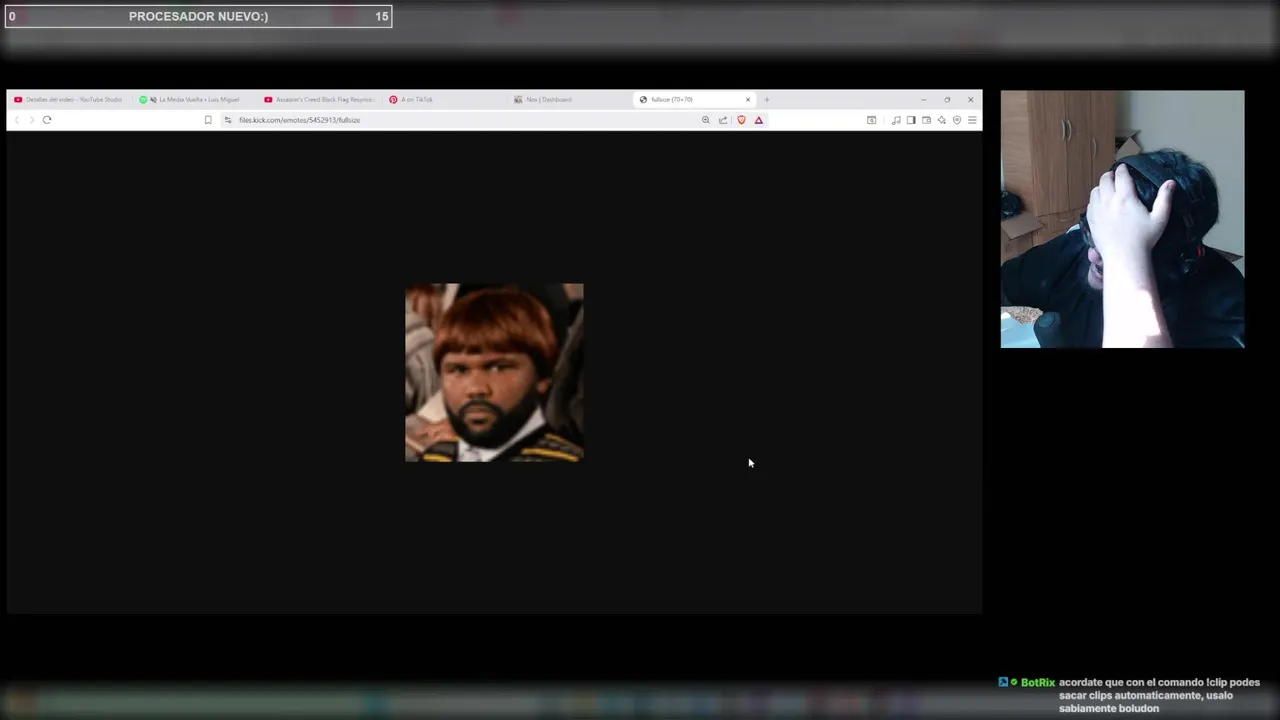Image resolution: width=1280 pixels, height=720 pixels.
Task: Close the browser window
Action: click(x=970, y=100)
